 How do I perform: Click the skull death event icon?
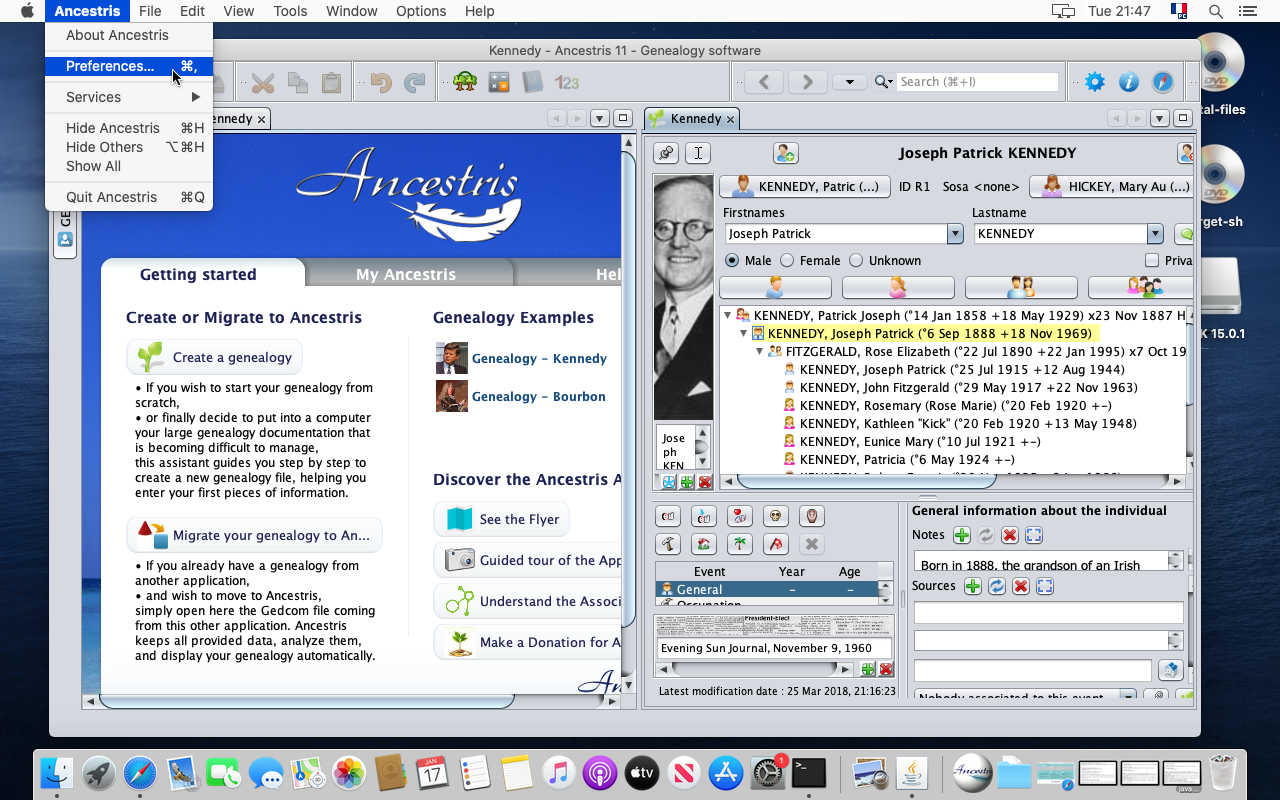[774, 517]
